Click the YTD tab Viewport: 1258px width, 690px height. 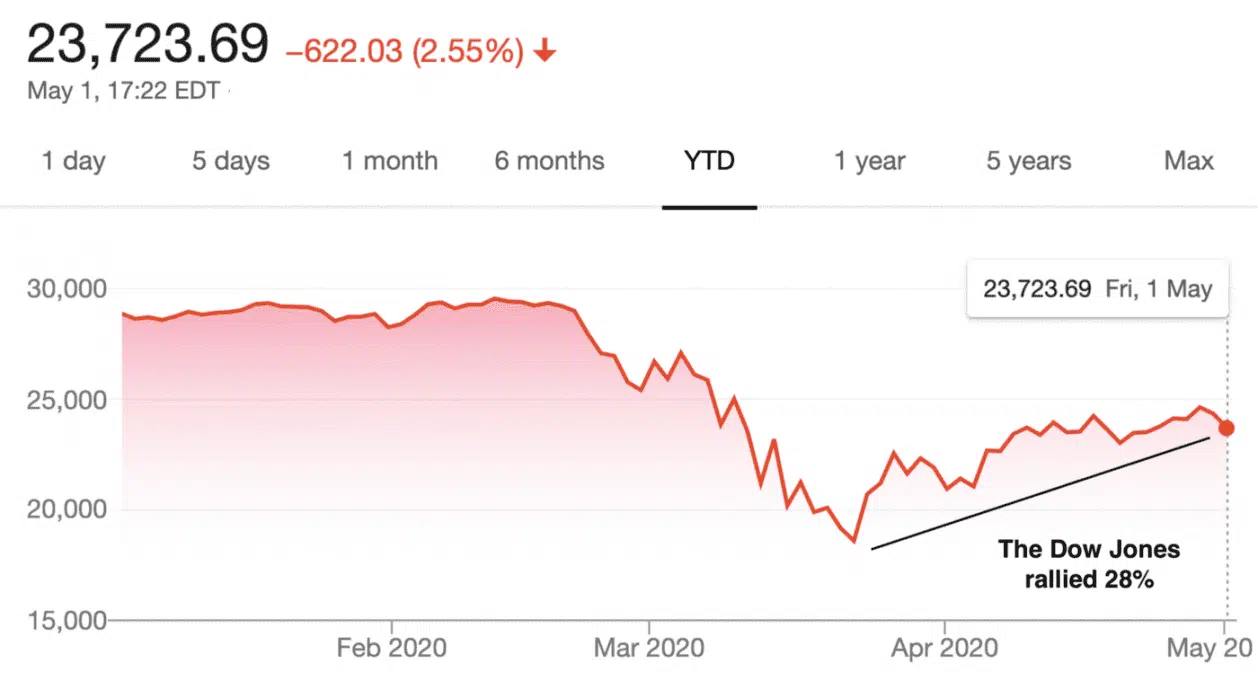tap(709, 161)
